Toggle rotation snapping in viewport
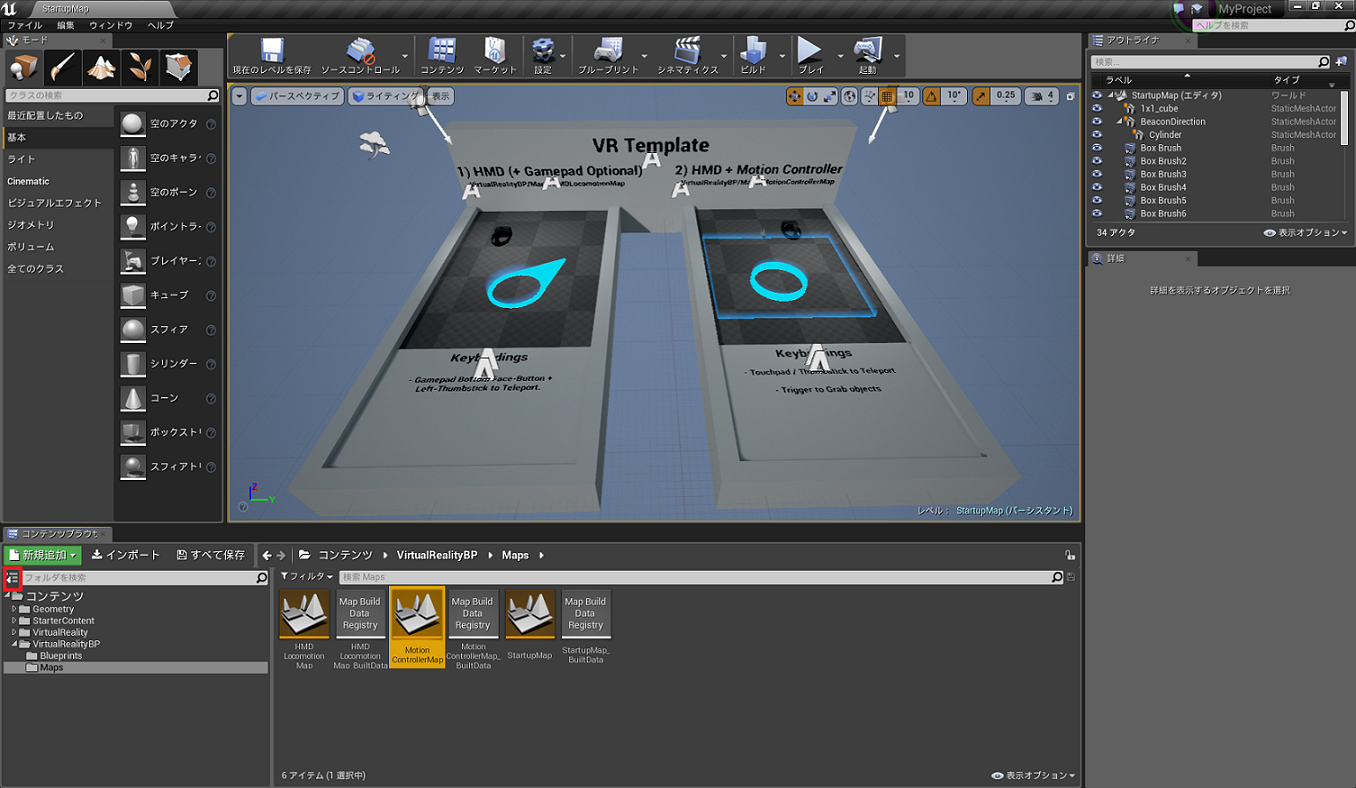 [931, 96]
